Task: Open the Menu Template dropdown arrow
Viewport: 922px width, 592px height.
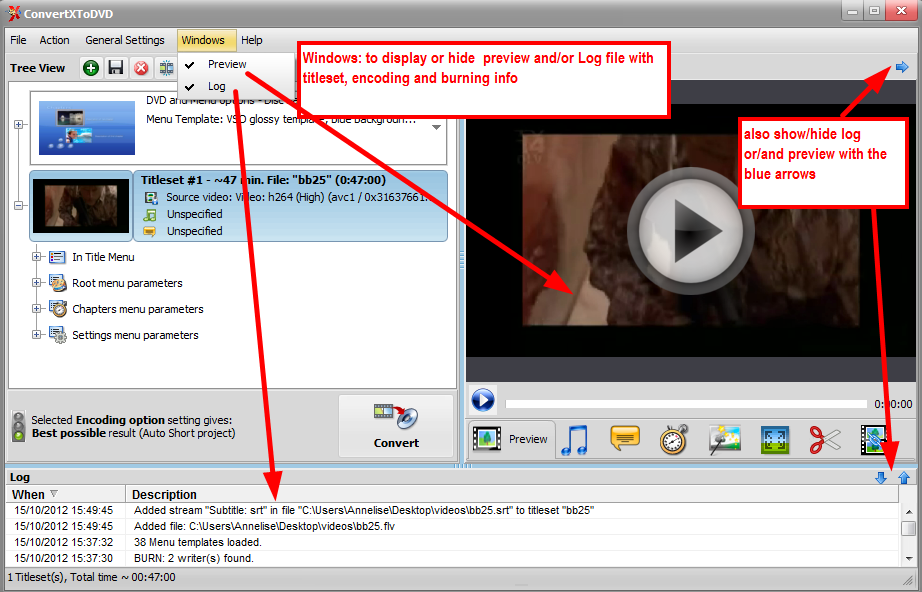Action: [x=436, y=127]
